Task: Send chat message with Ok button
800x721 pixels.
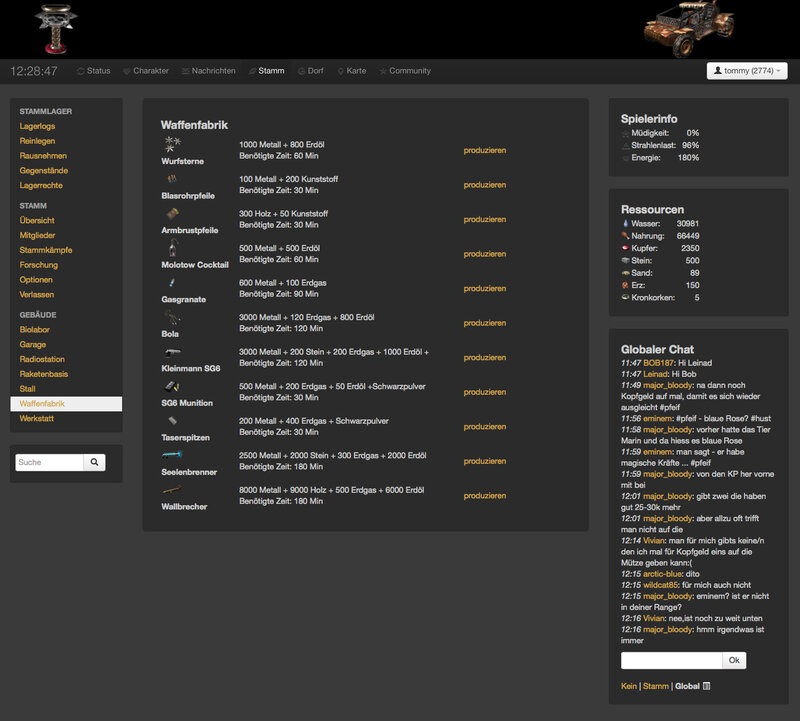Action: (734, 661)
